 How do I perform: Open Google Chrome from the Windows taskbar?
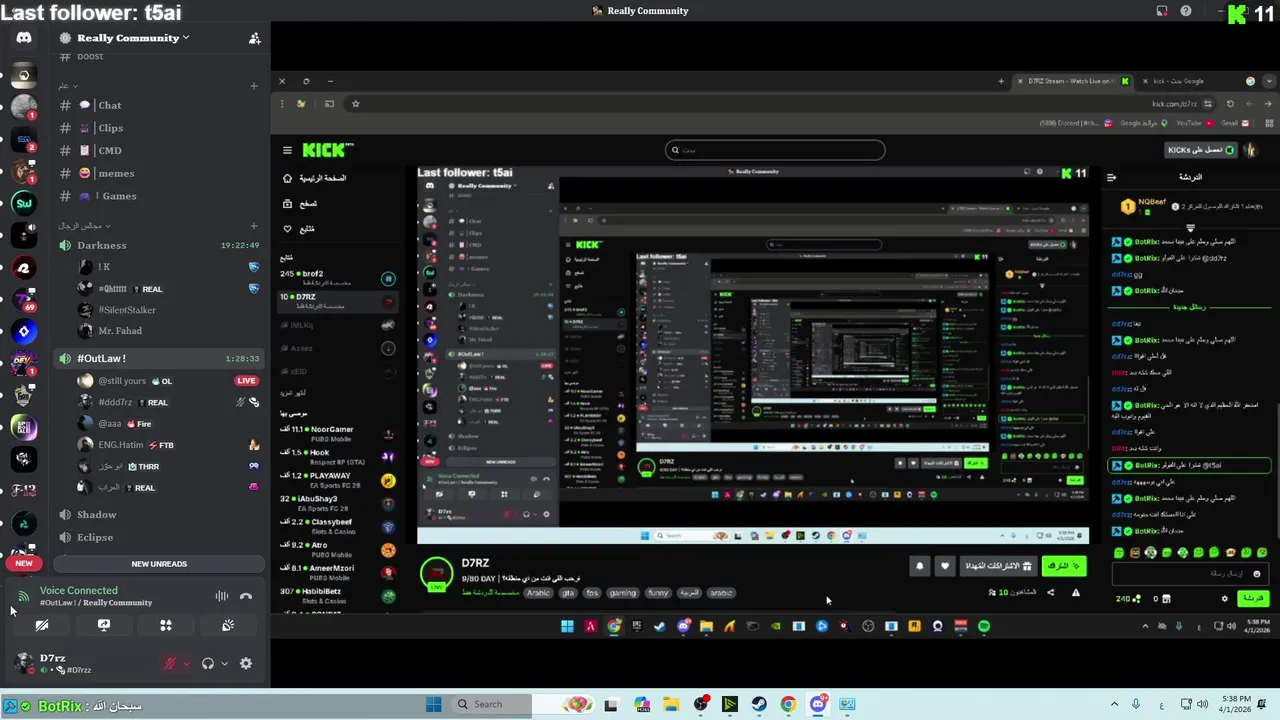point(788,704)
